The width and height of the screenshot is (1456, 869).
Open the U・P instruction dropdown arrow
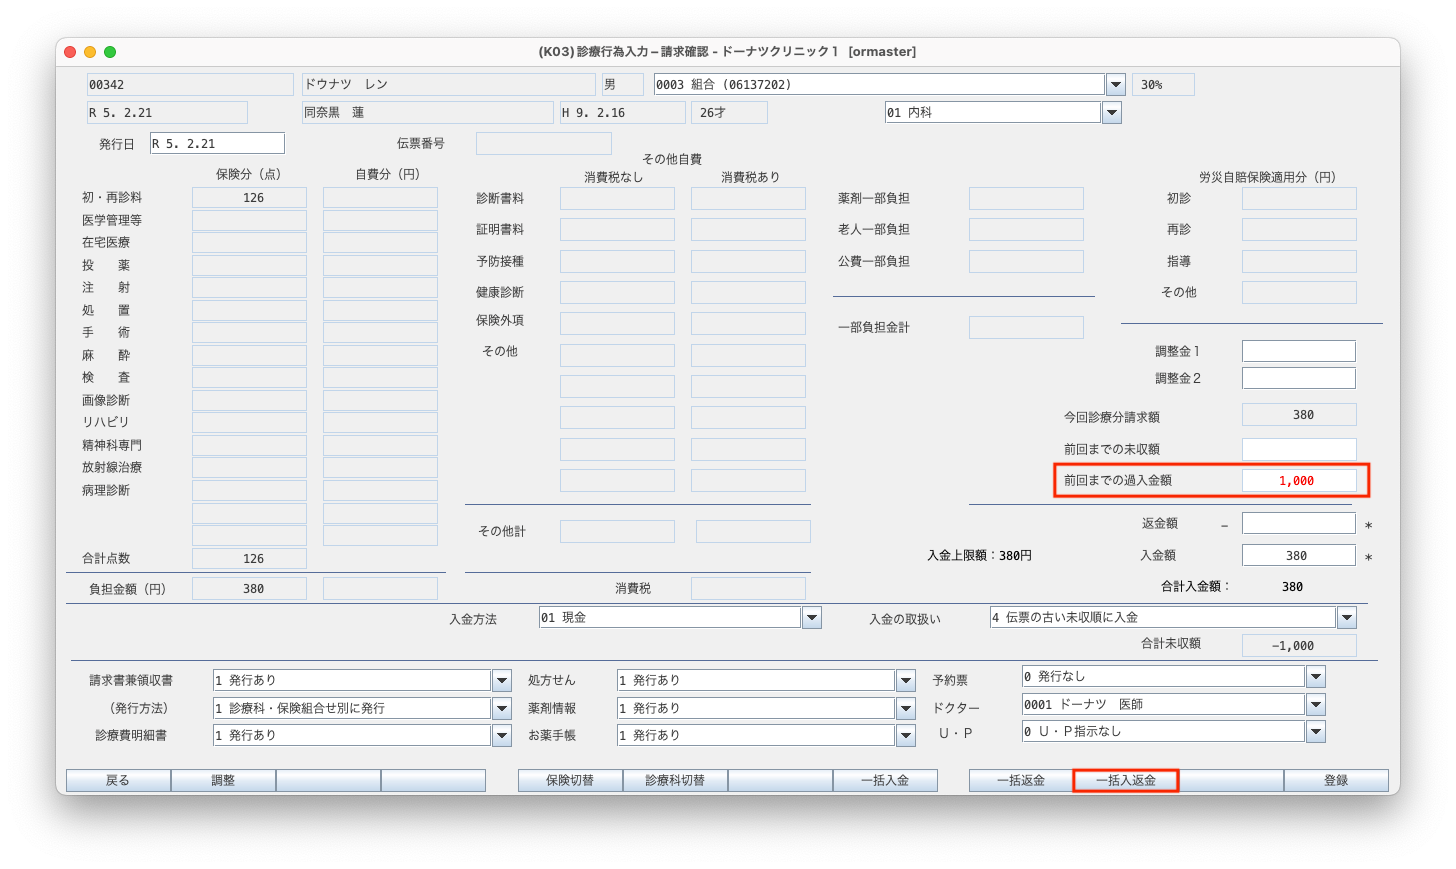[1314, 731]
